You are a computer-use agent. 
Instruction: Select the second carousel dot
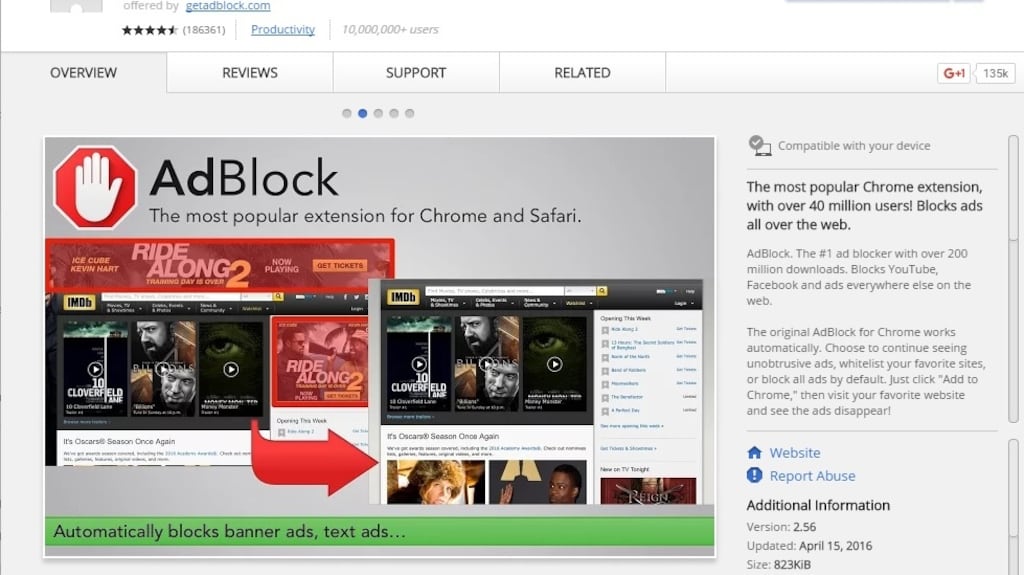pyautogui.click(x=362, y=113)
